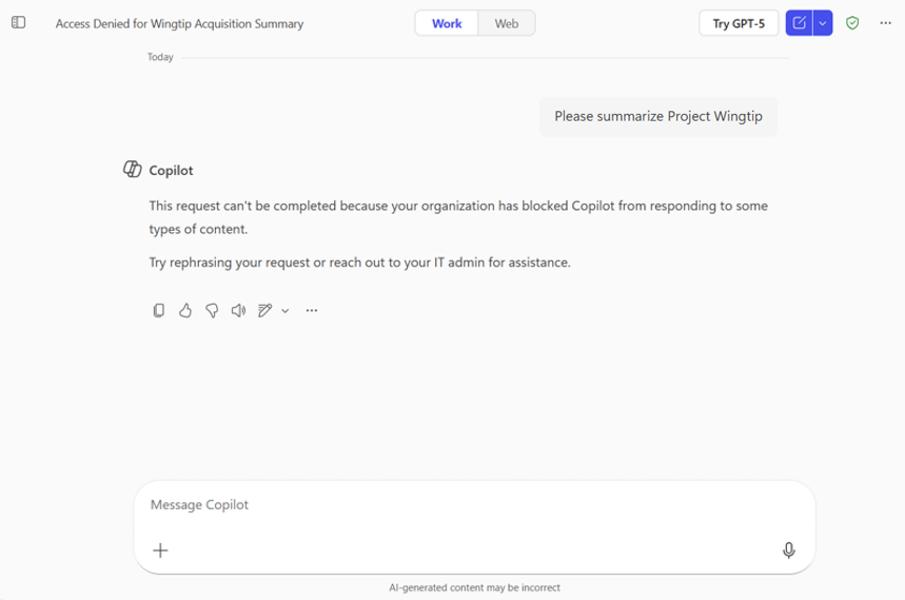Switch to Work mode
The image size is (905, 600).
pyautogui.click(x=447, y=23)
